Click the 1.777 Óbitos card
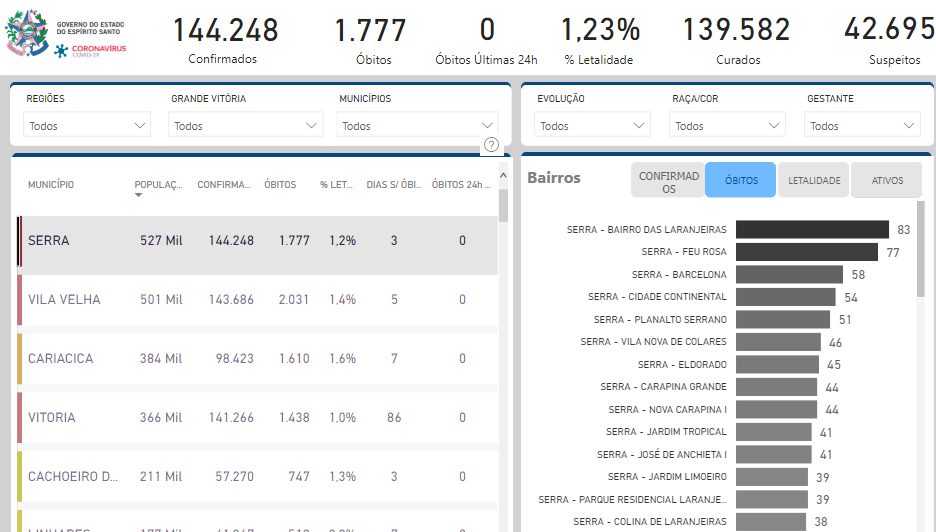936x532 pixels. (x=371, y=41)
